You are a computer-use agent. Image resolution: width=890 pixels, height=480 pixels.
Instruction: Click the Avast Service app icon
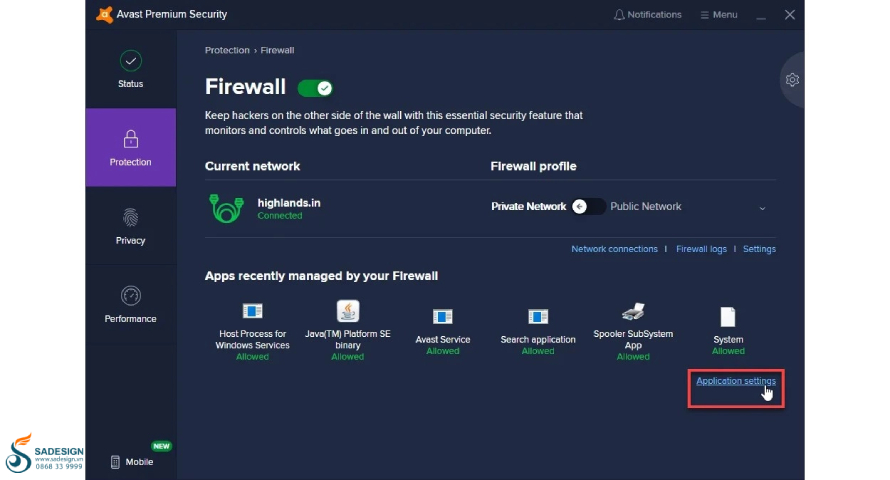pos(443,317)
